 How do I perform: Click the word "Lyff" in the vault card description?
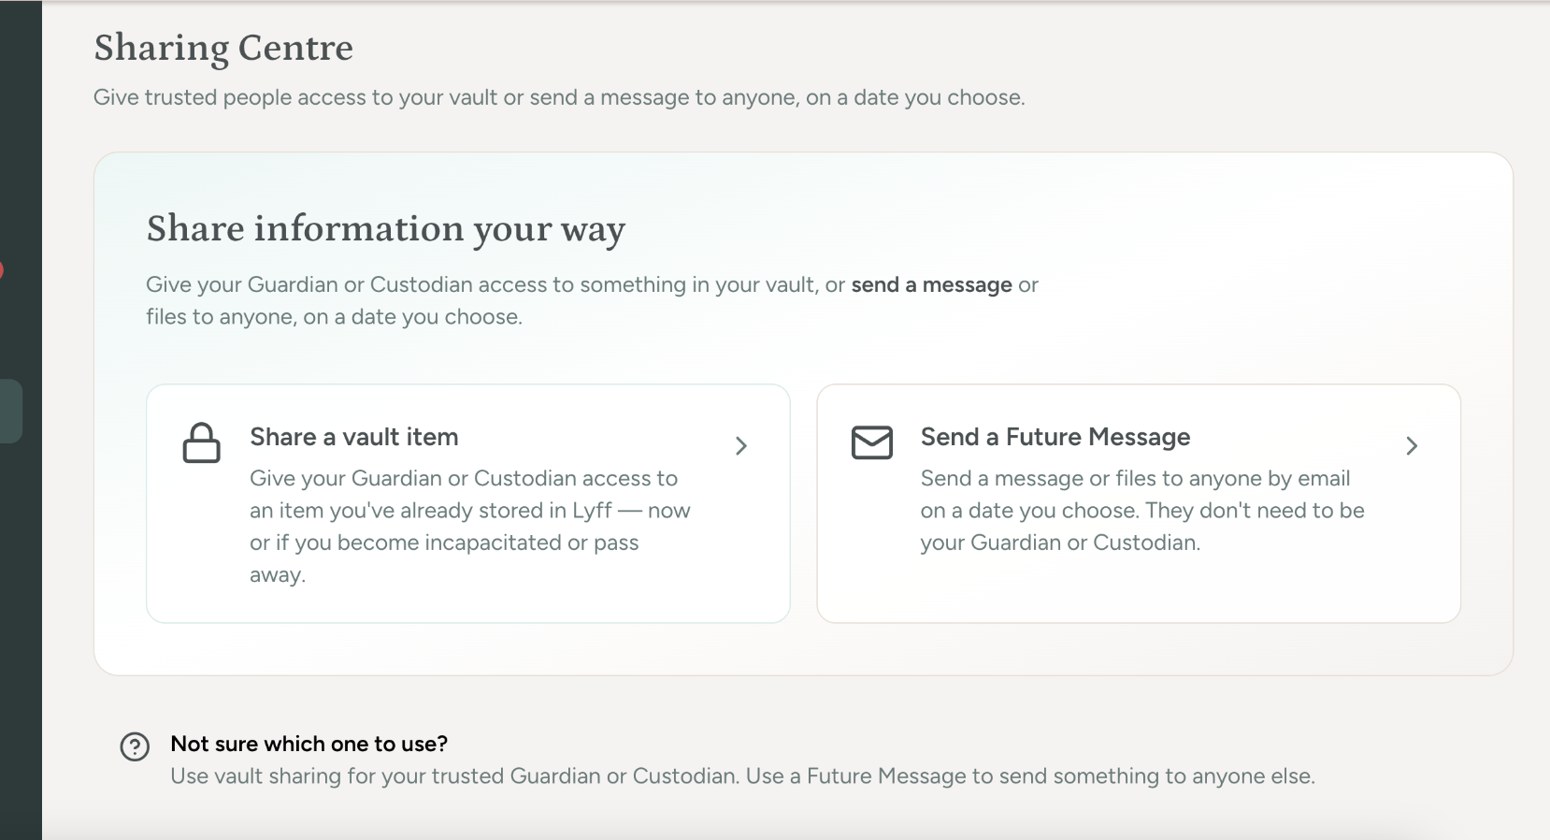click(x=592, y=510)
